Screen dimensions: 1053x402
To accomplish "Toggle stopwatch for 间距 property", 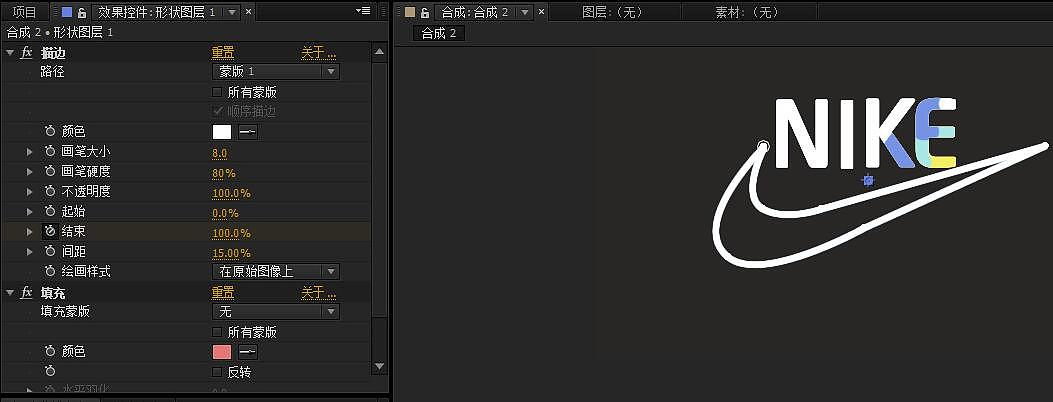I will click(x=50, y=252).
